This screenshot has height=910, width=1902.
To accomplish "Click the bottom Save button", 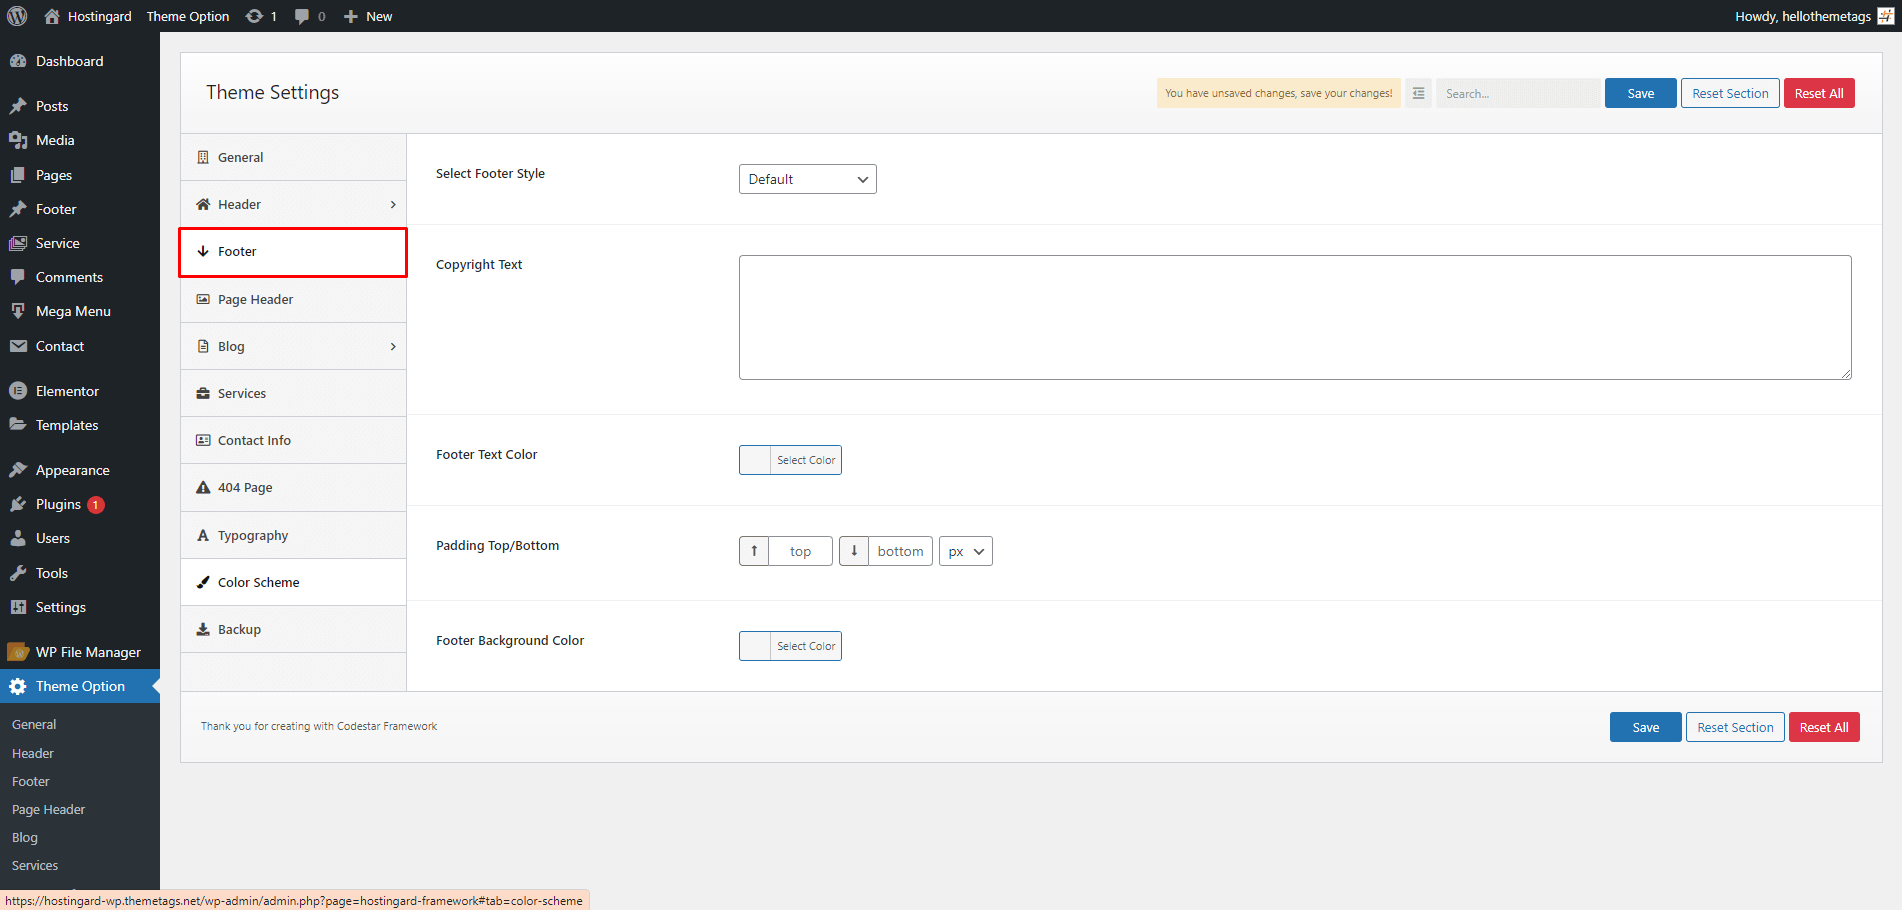I will click(1645, 727).
